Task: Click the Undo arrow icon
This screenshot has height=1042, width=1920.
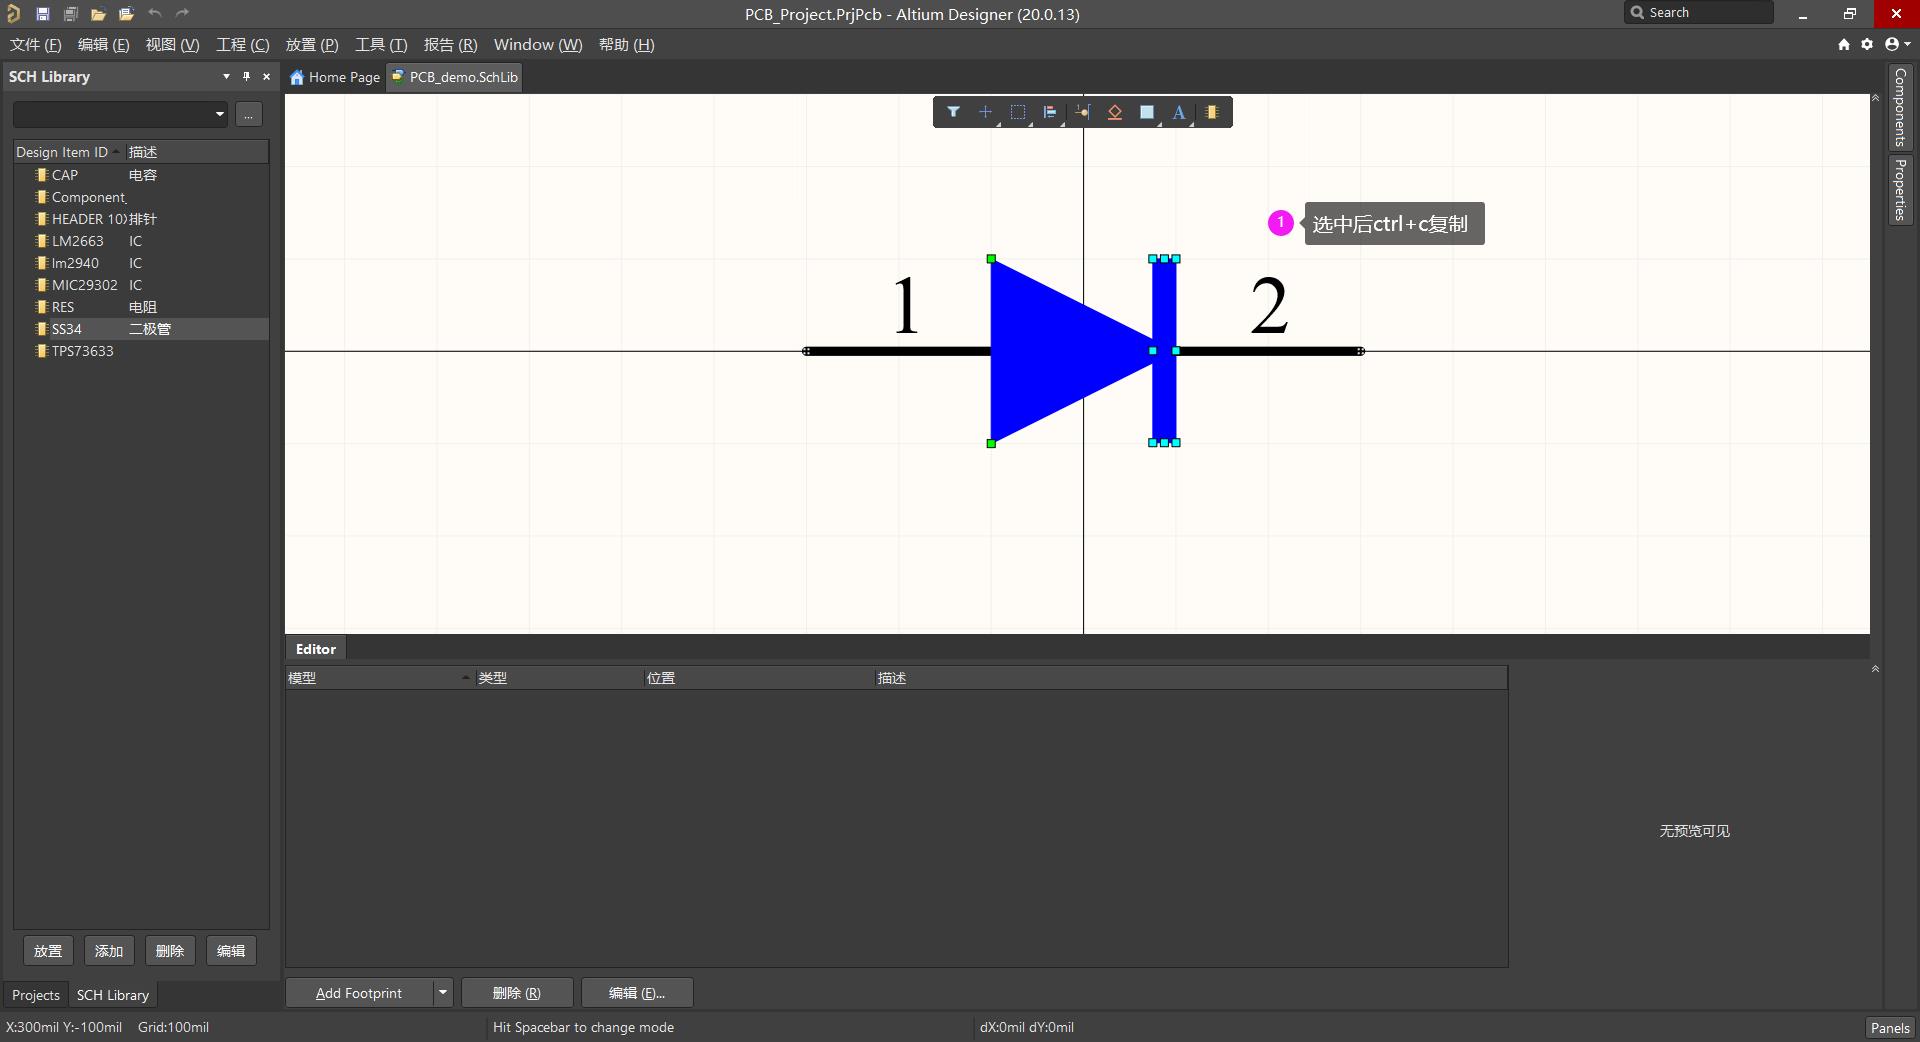Action: coord(155,13)
